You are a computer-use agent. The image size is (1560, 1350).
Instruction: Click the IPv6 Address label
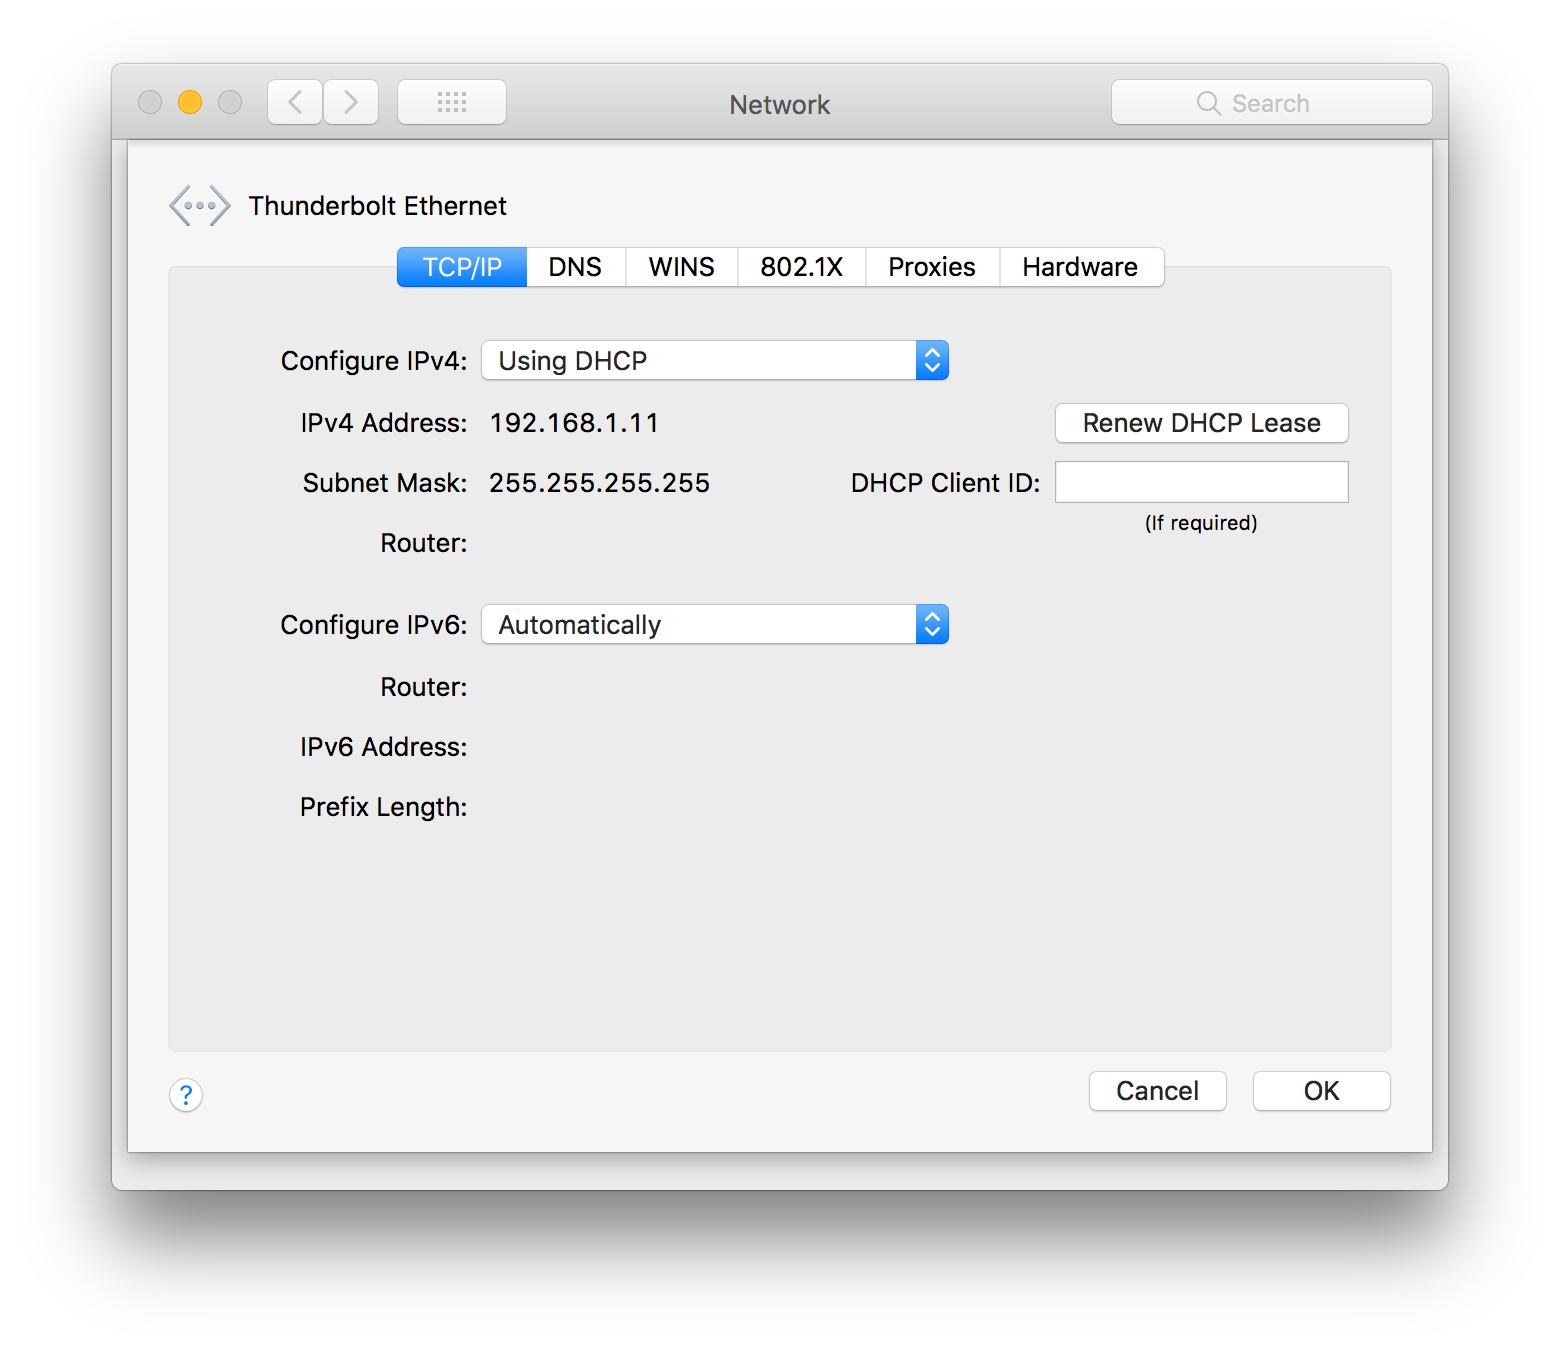[x=384, y=747]
